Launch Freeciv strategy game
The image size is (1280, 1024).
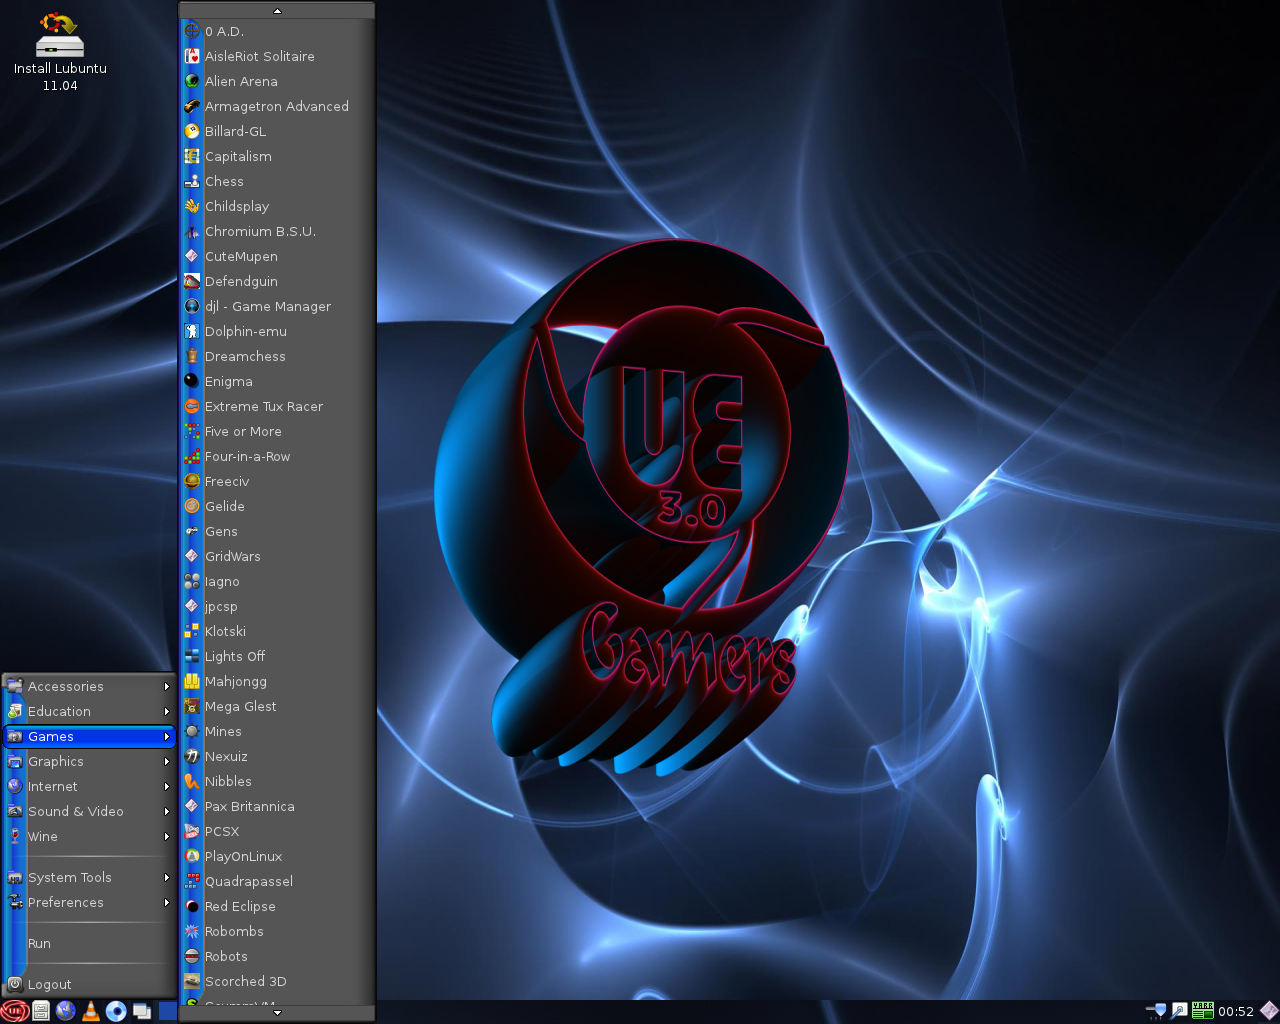277,481
